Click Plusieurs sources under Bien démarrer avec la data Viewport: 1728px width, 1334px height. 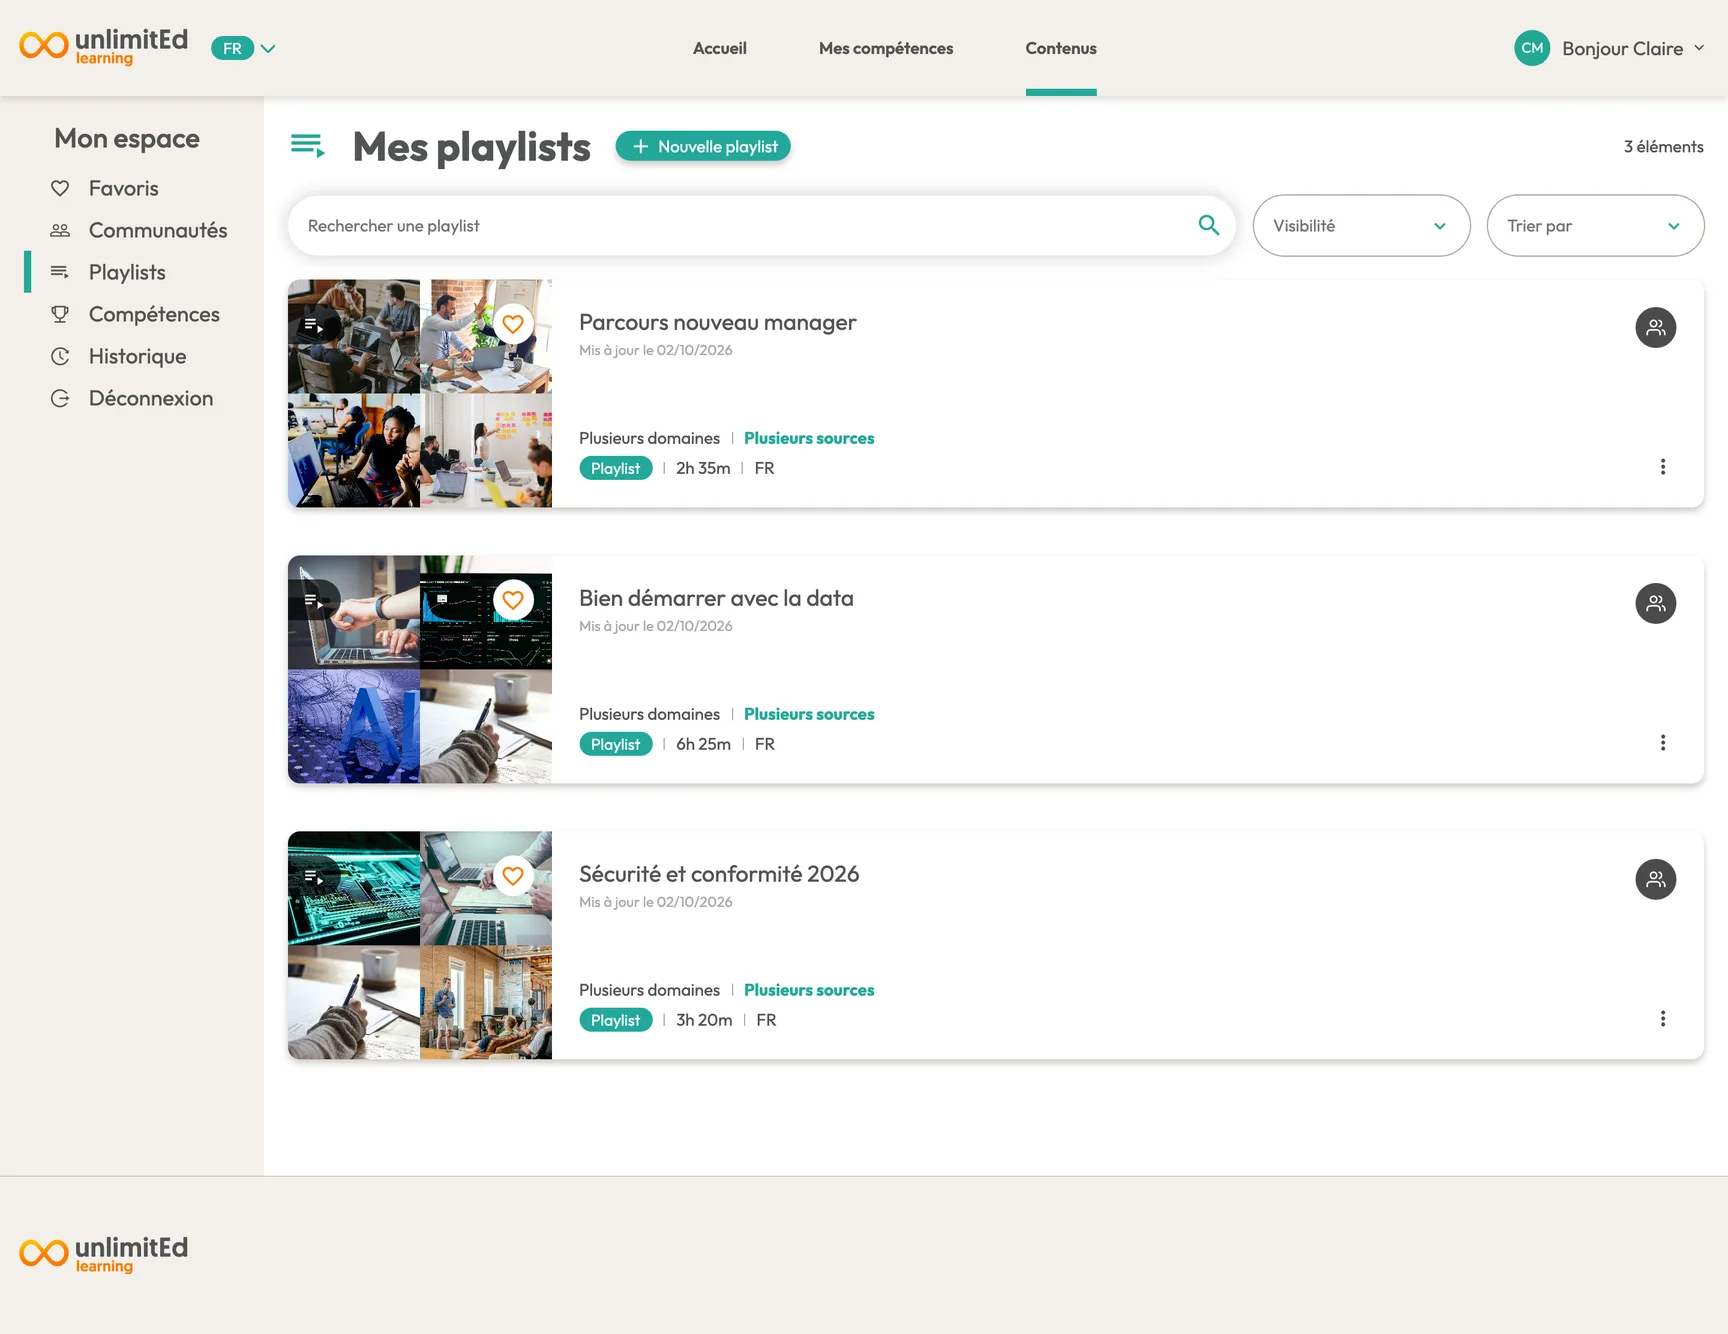(809, 714)
